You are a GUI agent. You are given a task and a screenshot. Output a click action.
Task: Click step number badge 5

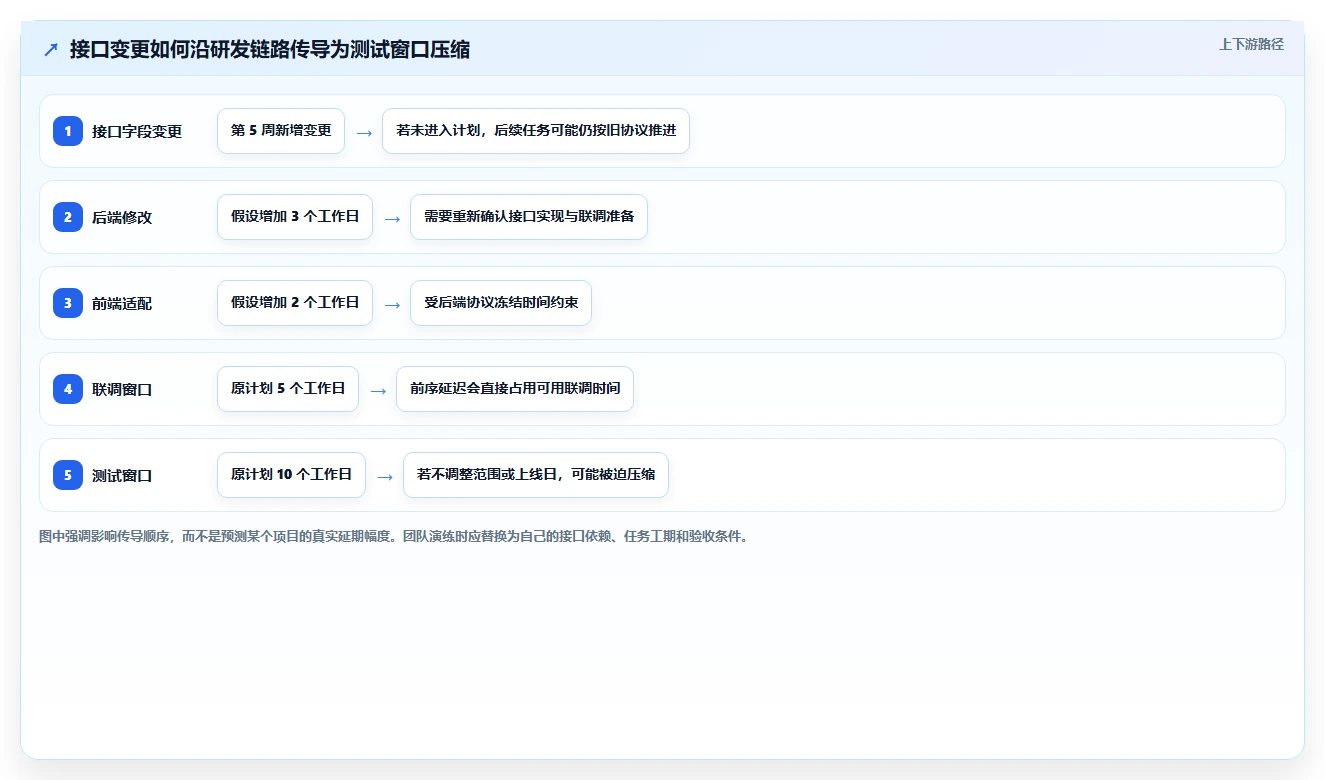tap(68, 474)
